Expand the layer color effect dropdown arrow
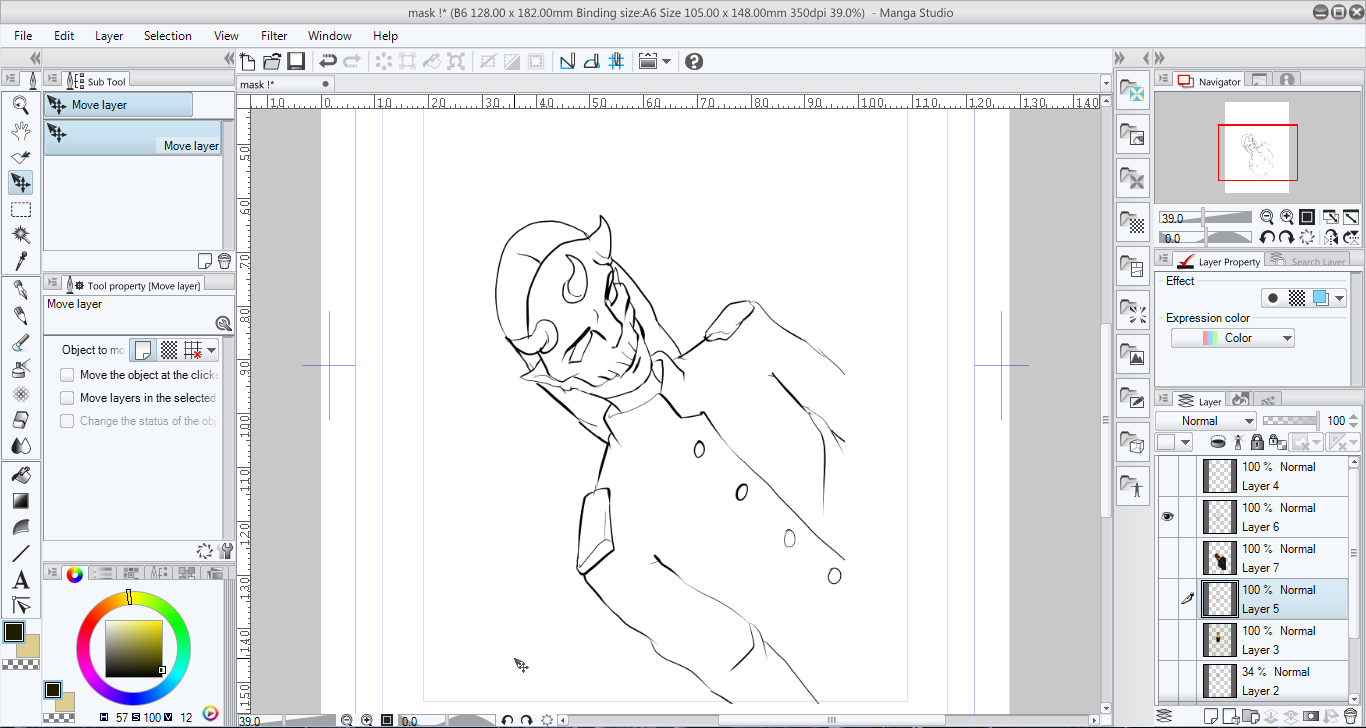The width and height of the screenshot is (1366, 728). click(x=1341, y=298)
